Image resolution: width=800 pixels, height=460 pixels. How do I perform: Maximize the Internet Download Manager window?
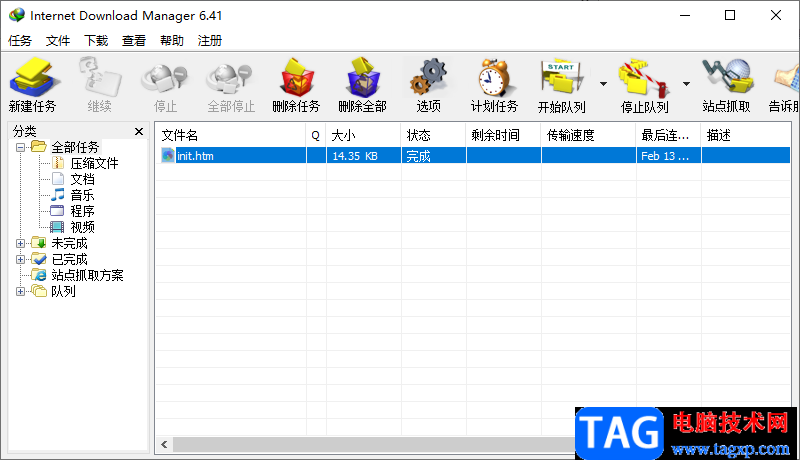pos(730,15)
